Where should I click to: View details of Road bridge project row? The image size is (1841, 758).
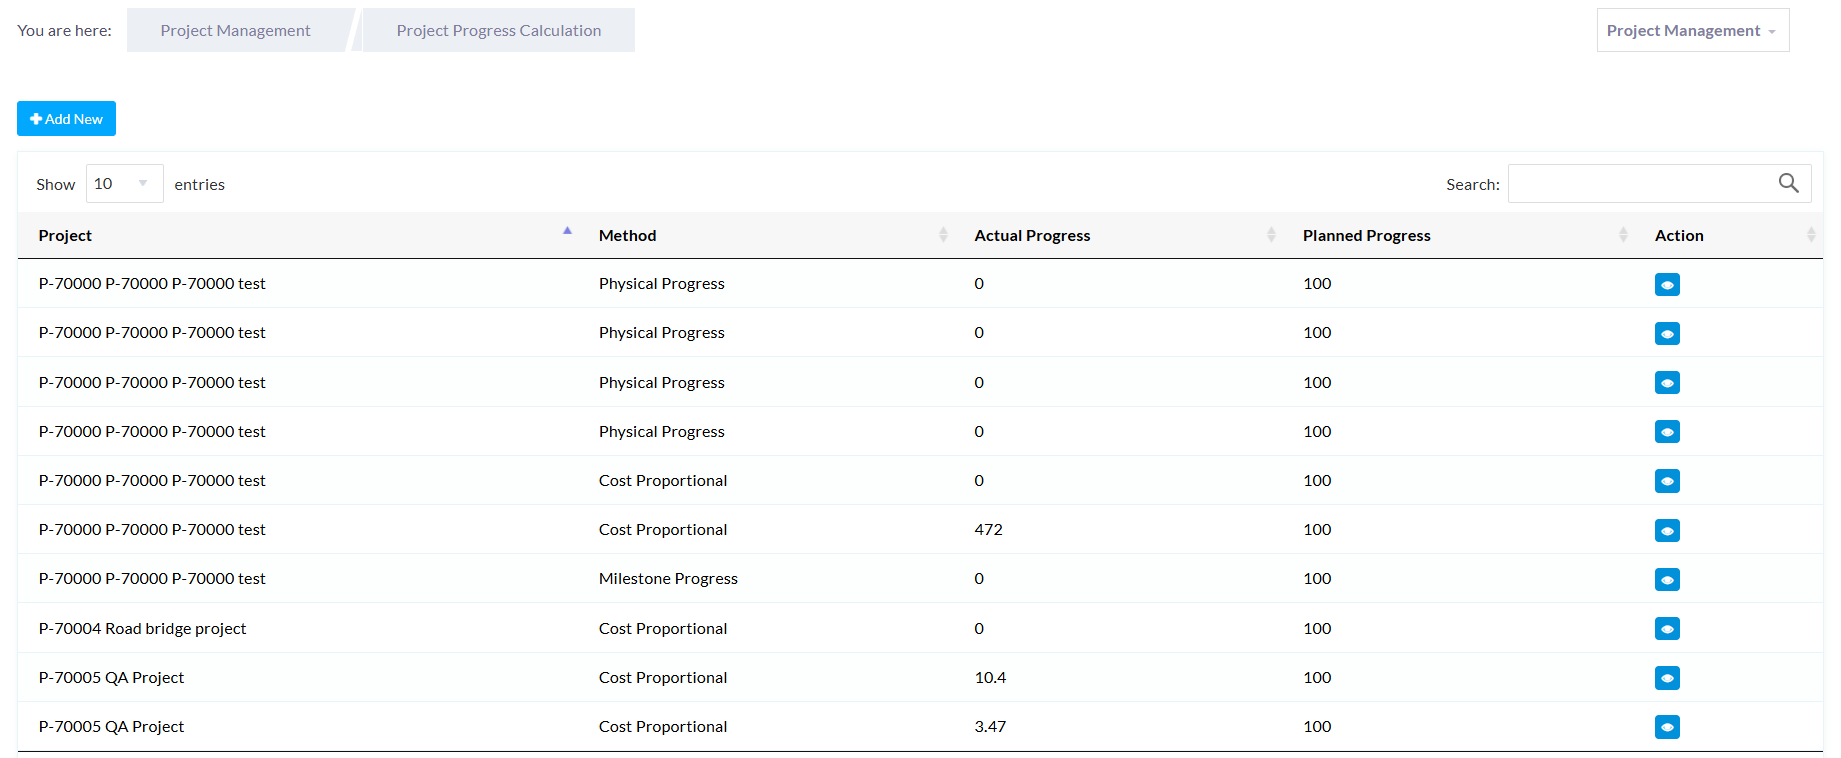coord(1667,628)
